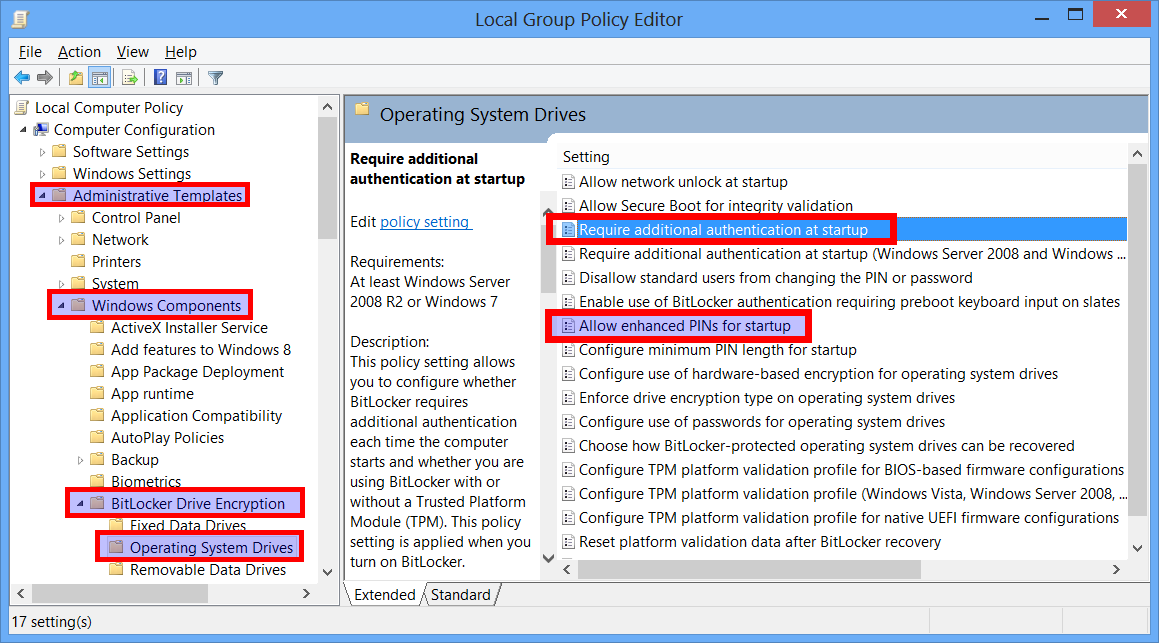Image resolution: width=1159 pixels, height=643 pixels.
Task: Select the Extended tab button
Action: tap(384, 594)
